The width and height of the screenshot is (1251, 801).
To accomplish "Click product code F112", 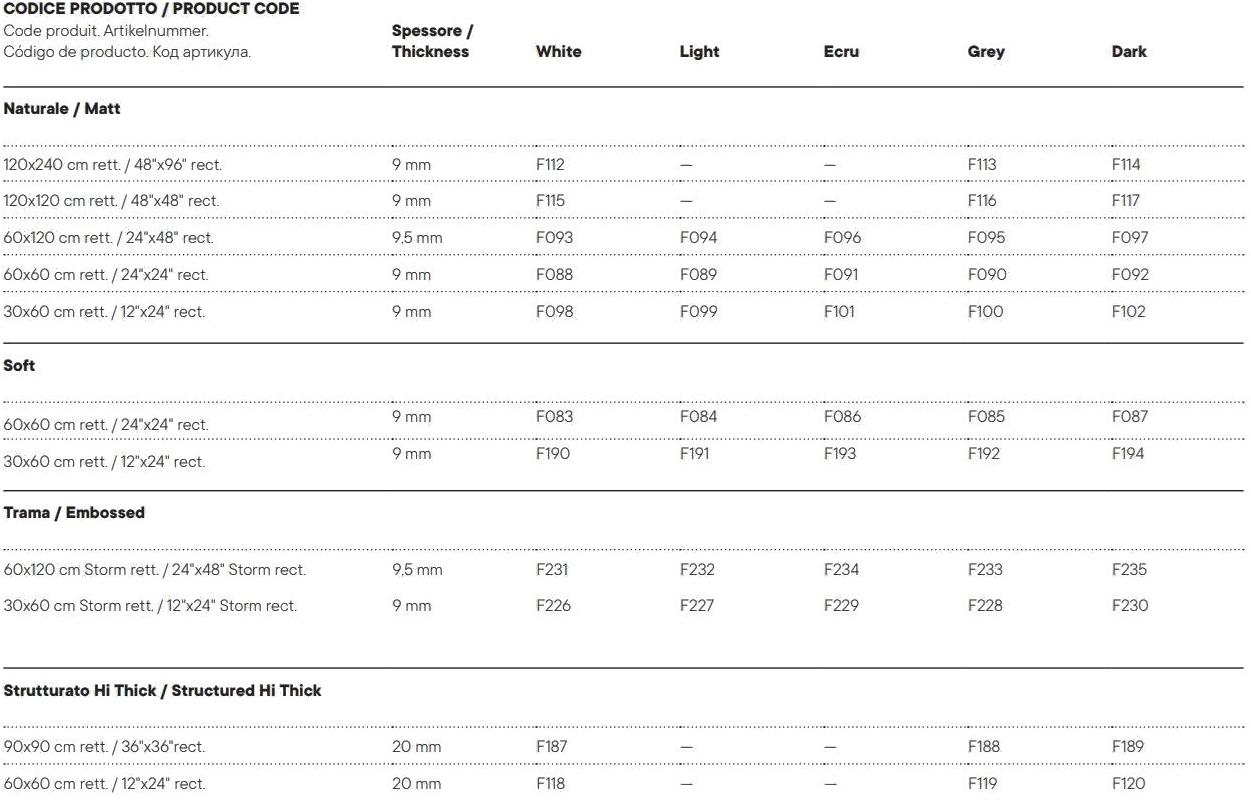I will [551, 164].
